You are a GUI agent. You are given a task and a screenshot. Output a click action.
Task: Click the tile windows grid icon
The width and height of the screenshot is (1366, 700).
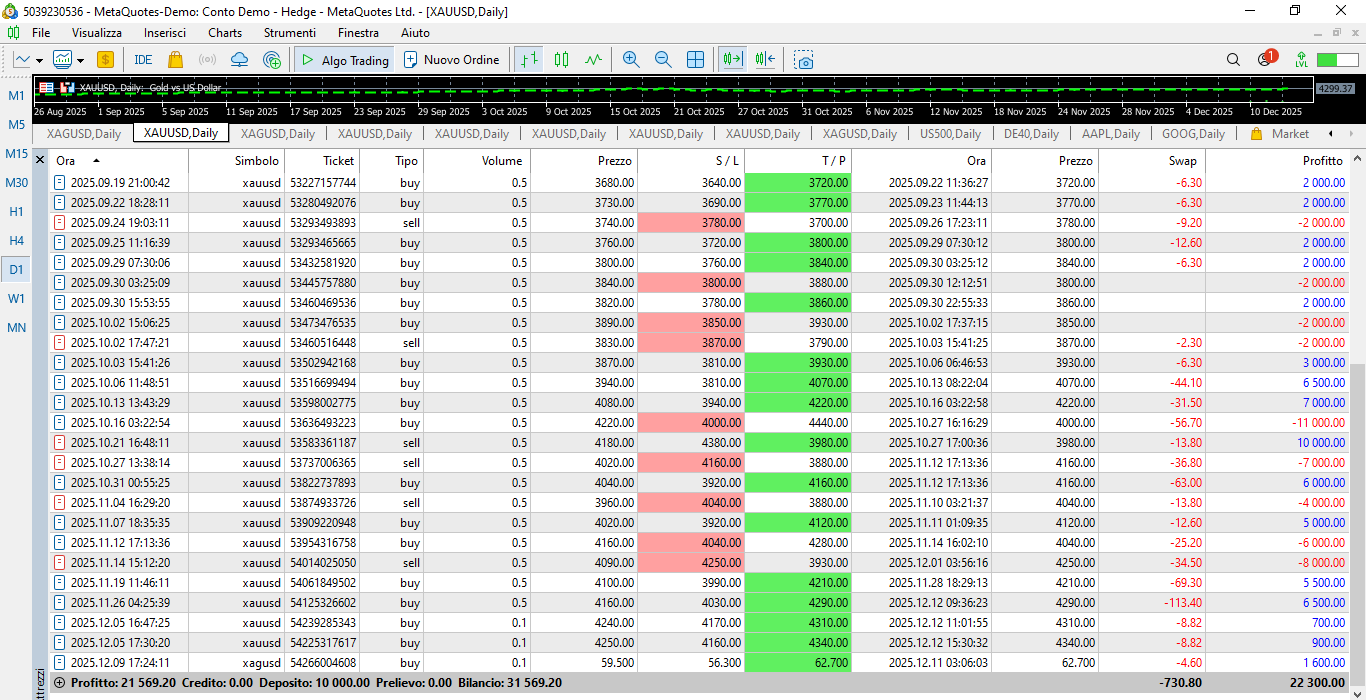[x=695, y=60]
